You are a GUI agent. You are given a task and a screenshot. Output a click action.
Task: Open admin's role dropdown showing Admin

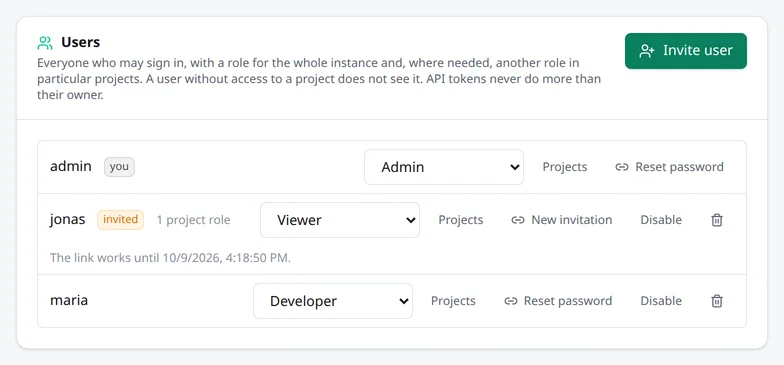click(x=444, y=167)
